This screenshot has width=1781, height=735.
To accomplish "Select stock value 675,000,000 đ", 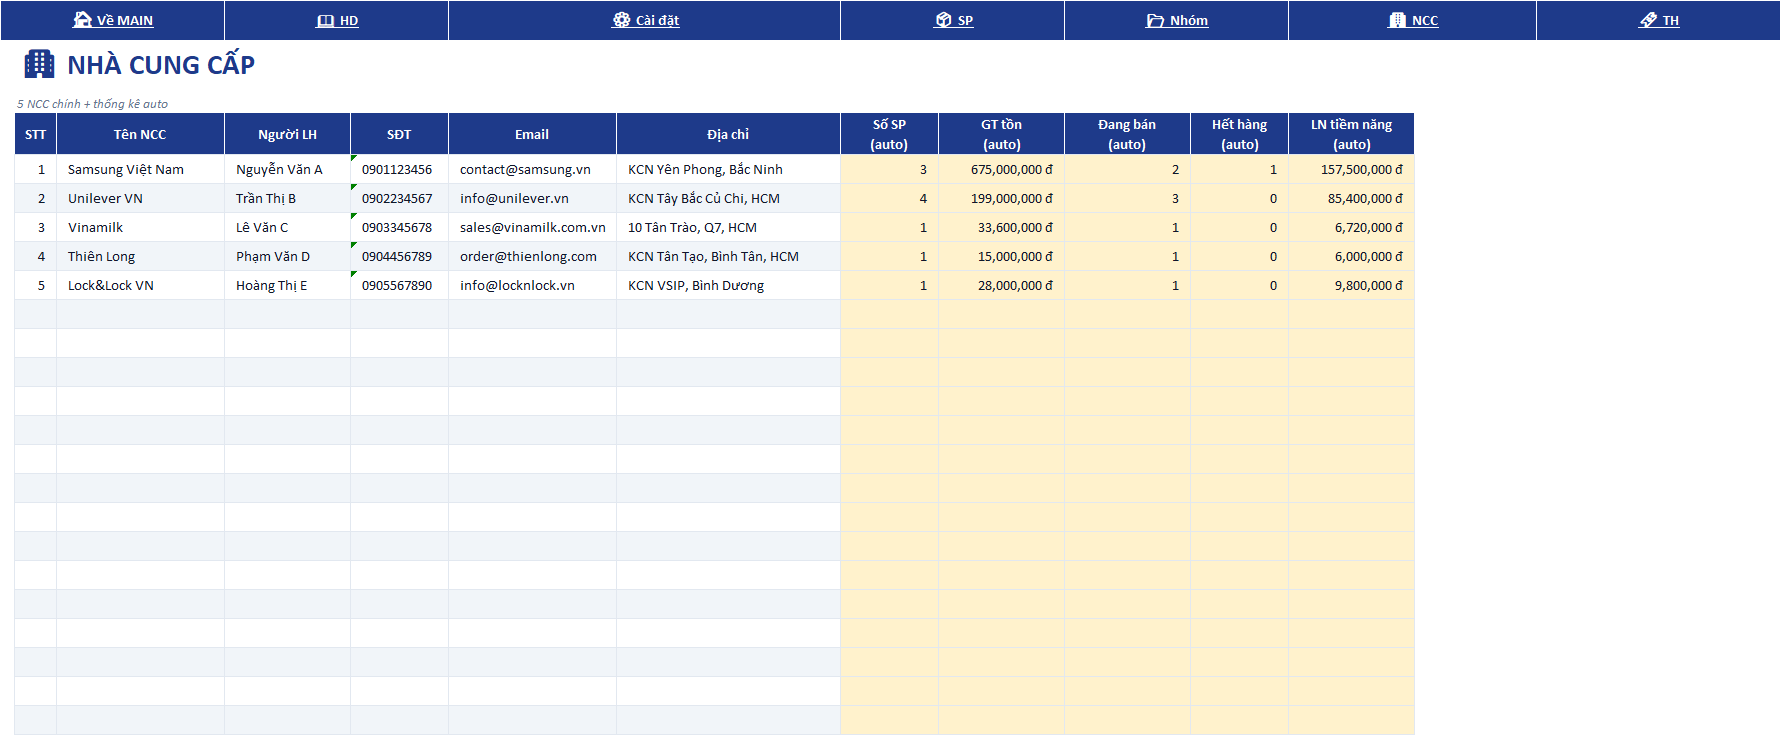I will pyautogui.click(x=1001, y=169).
